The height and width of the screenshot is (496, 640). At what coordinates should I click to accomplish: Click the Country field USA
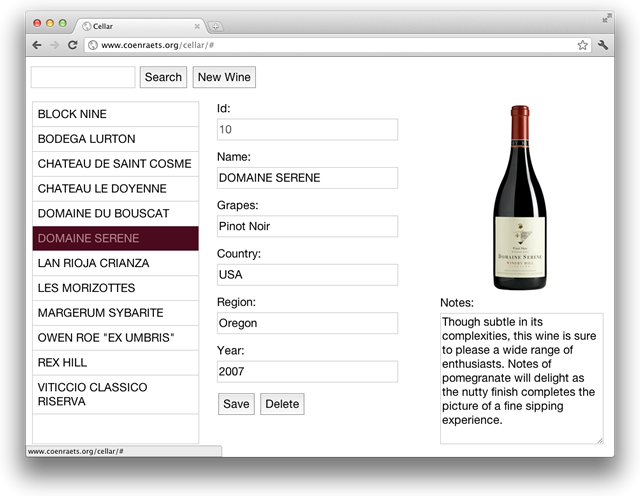pyautogui.click(x=307, y=275)
